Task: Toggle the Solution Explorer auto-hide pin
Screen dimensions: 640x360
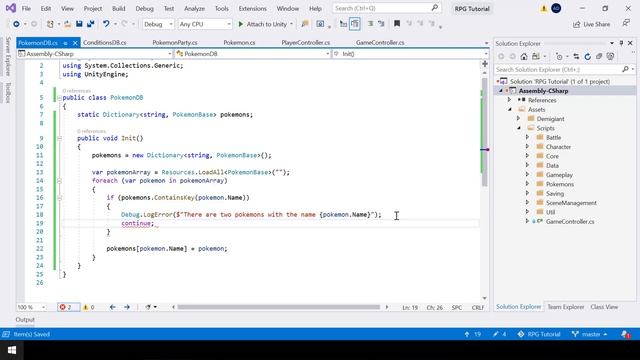Action: coord(621,43)
